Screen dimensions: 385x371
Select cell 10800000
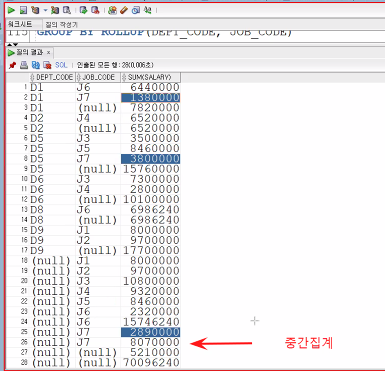coord(151,281)
